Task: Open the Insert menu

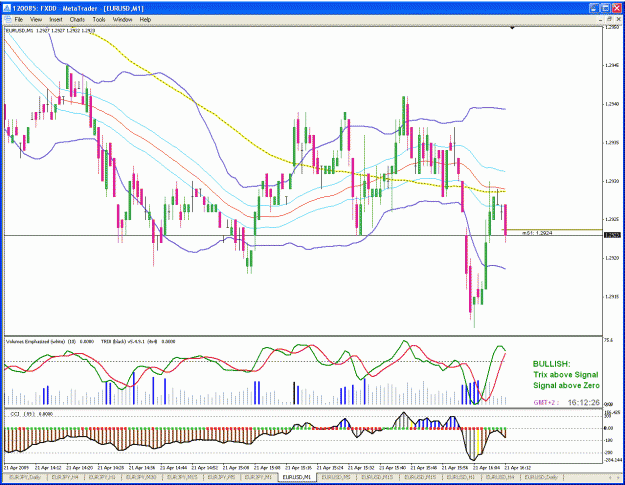Action: point(56,19)
